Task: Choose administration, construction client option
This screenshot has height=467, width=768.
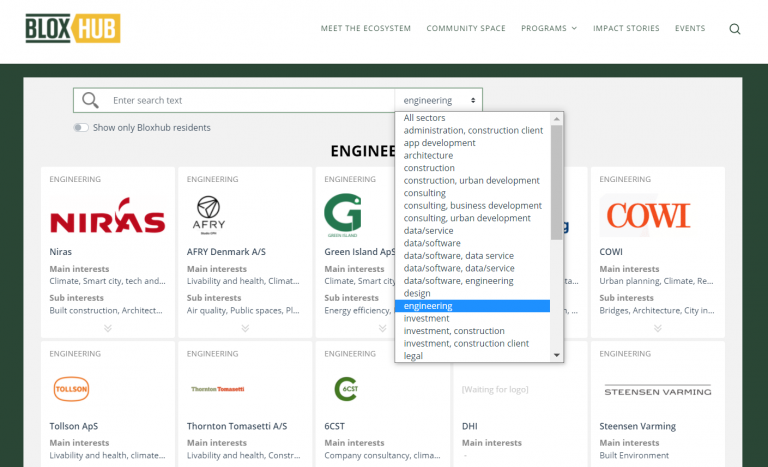Action: 472,130
